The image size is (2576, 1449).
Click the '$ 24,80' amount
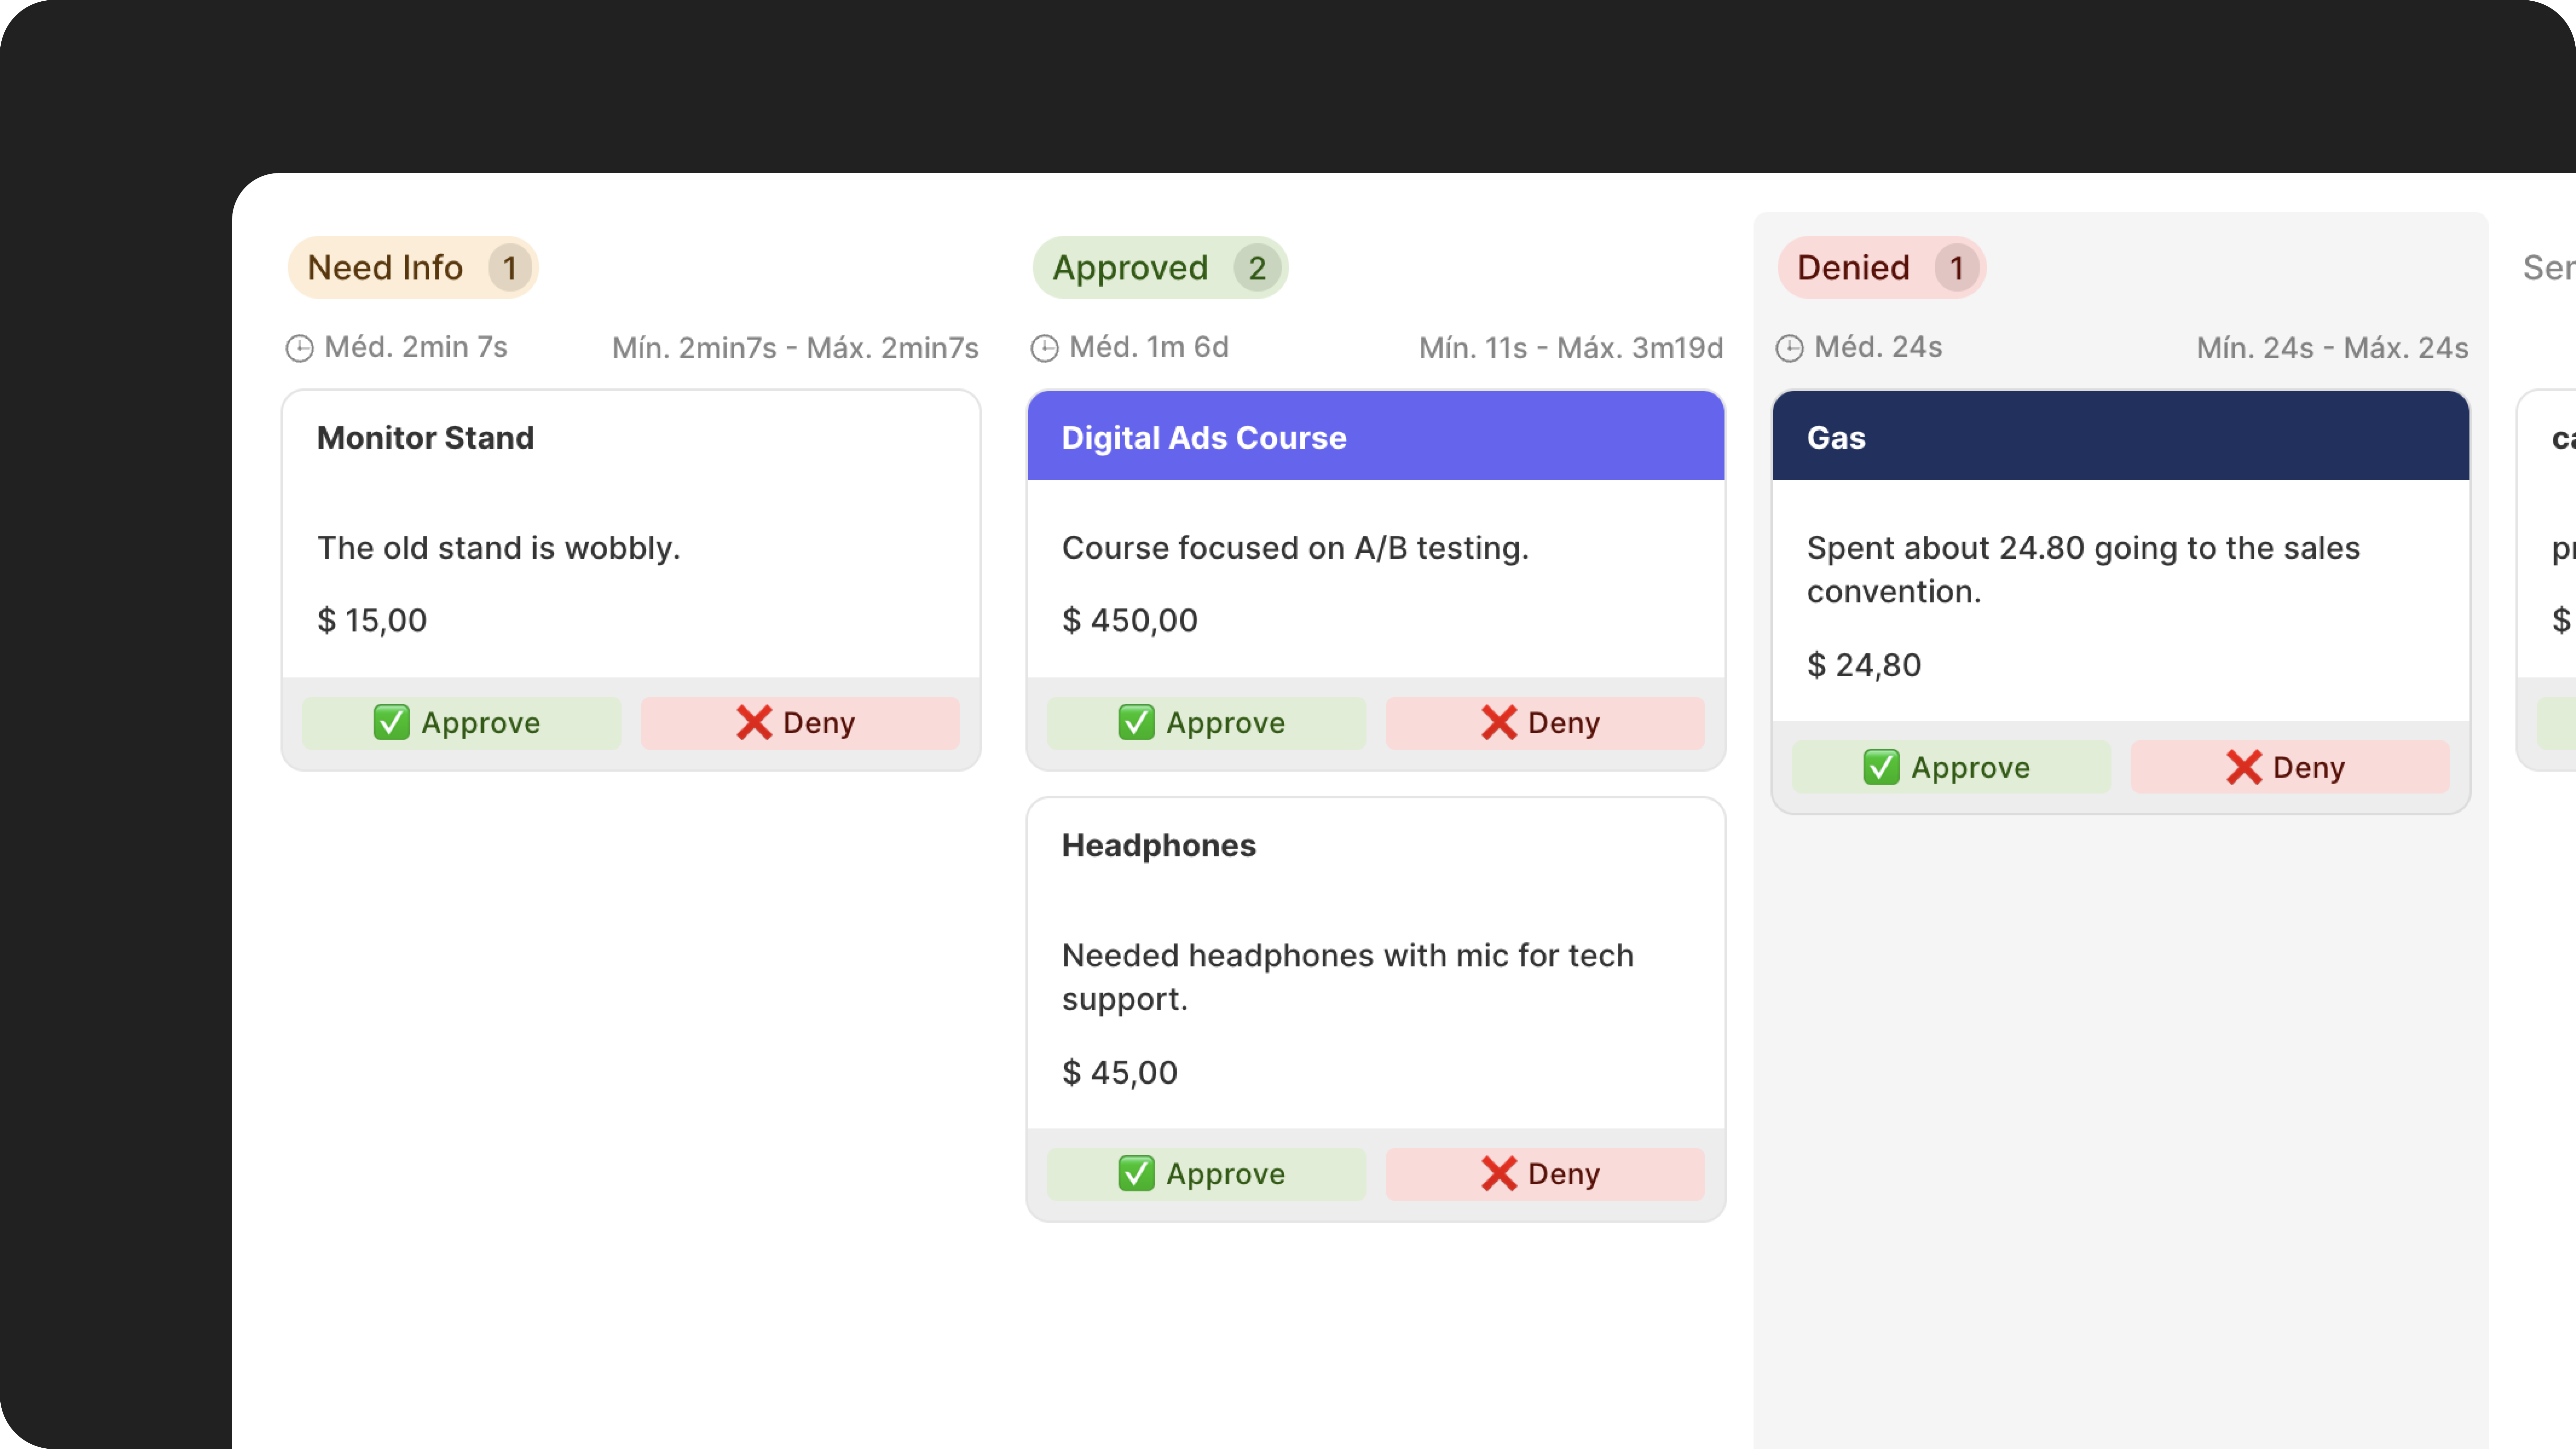pyautogui.click(x=1864, y=665)
